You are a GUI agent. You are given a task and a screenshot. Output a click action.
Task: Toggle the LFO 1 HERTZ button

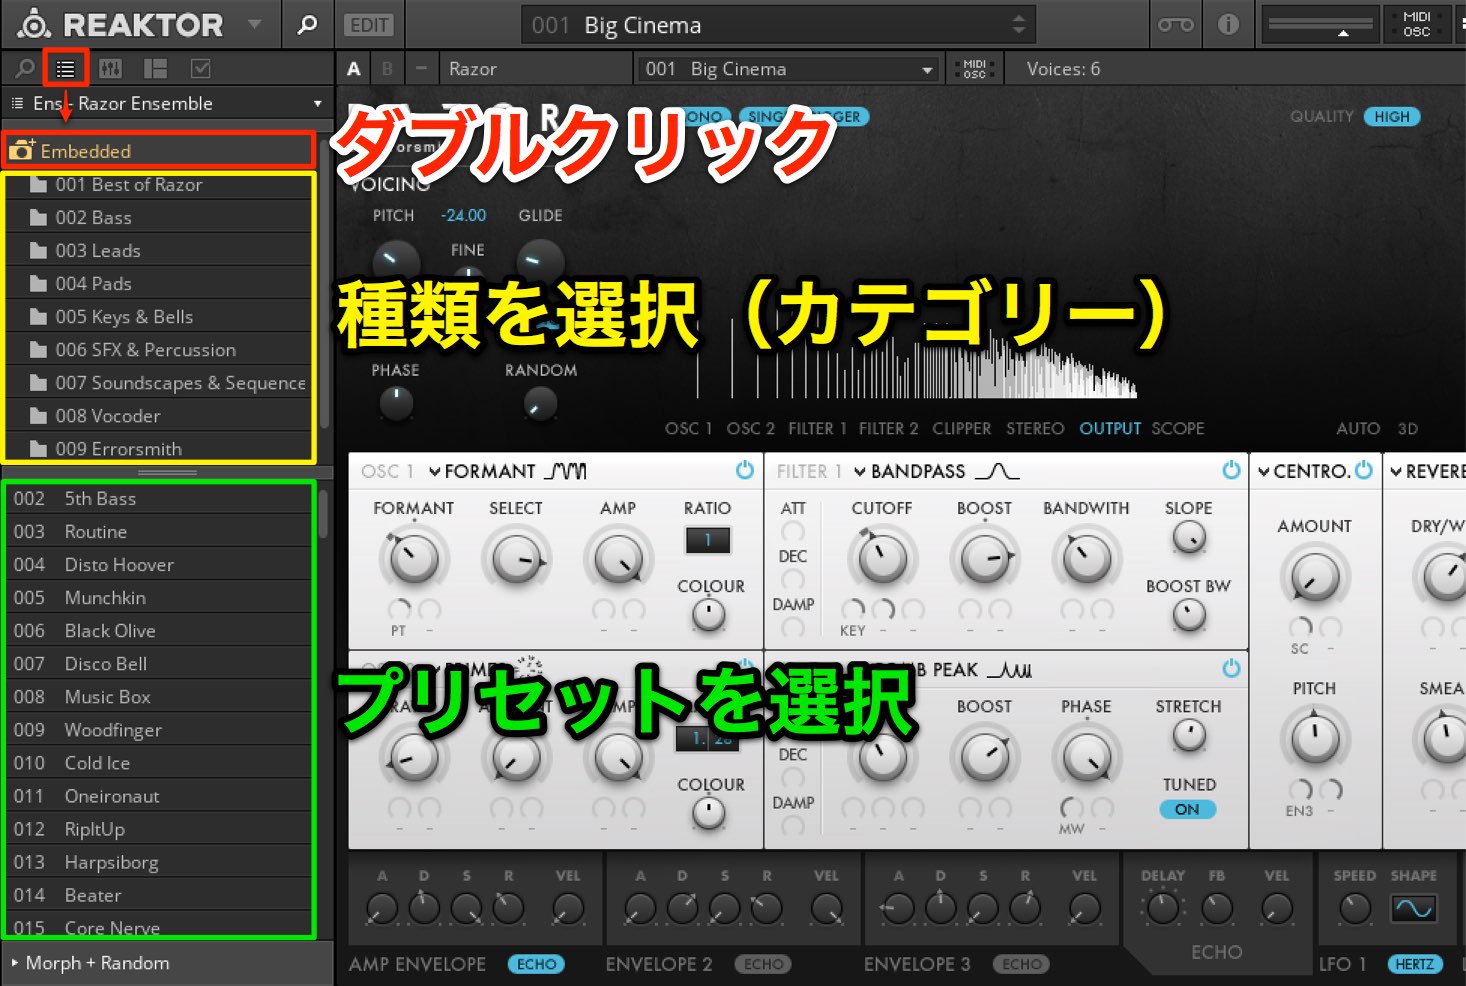click(1415, 964)
